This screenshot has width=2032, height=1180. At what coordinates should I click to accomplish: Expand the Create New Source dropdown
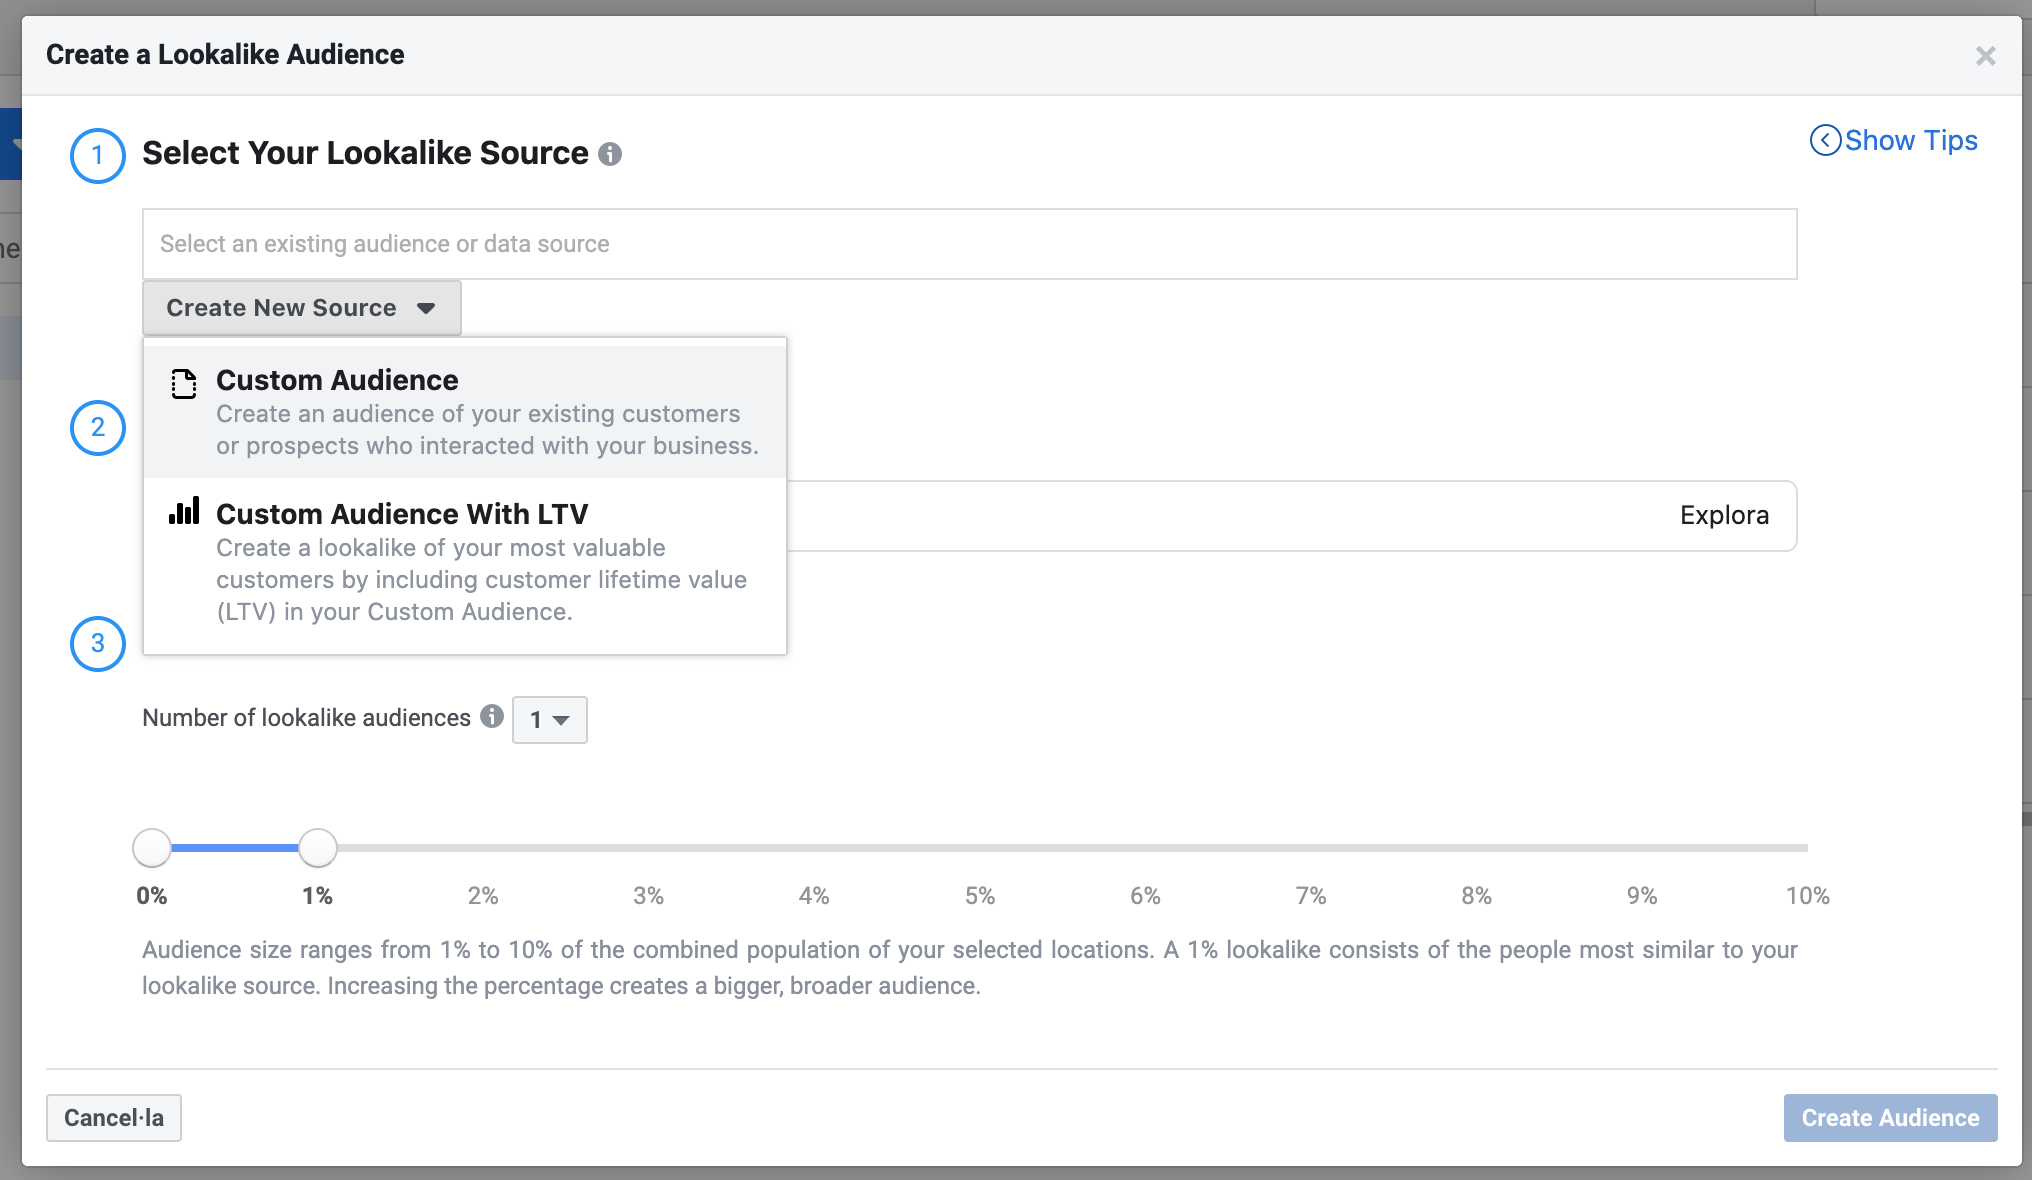(x=301, y=308)
